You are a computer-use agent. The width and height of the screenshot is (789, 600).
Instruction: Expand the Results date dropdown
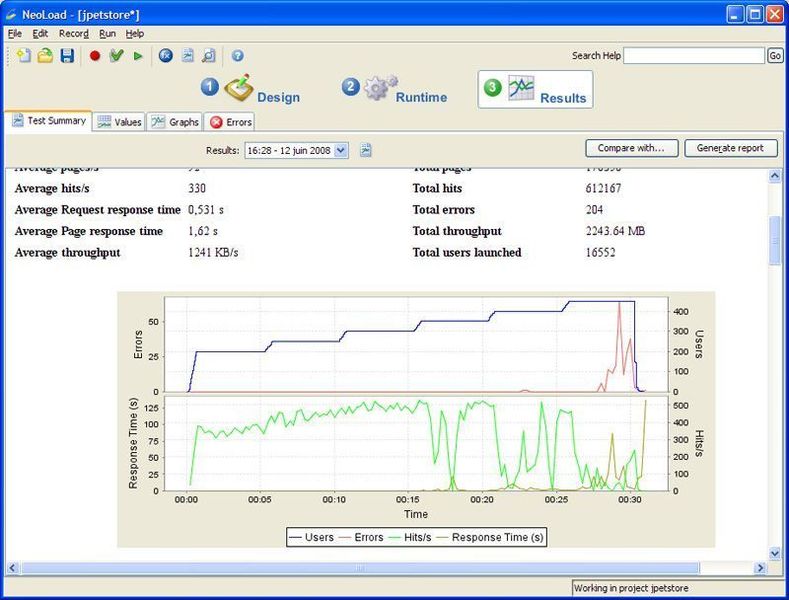pos(341,150)
